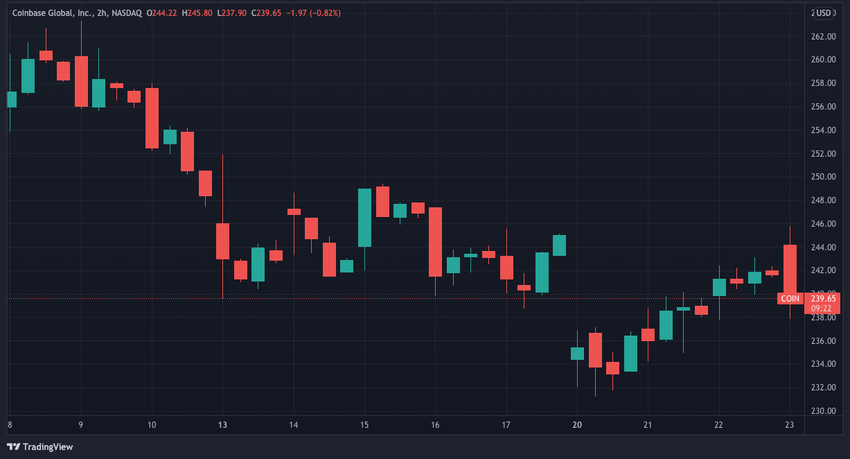Select the low value L237.90
This screenshot has height=459, width=850.
[231, 13]
